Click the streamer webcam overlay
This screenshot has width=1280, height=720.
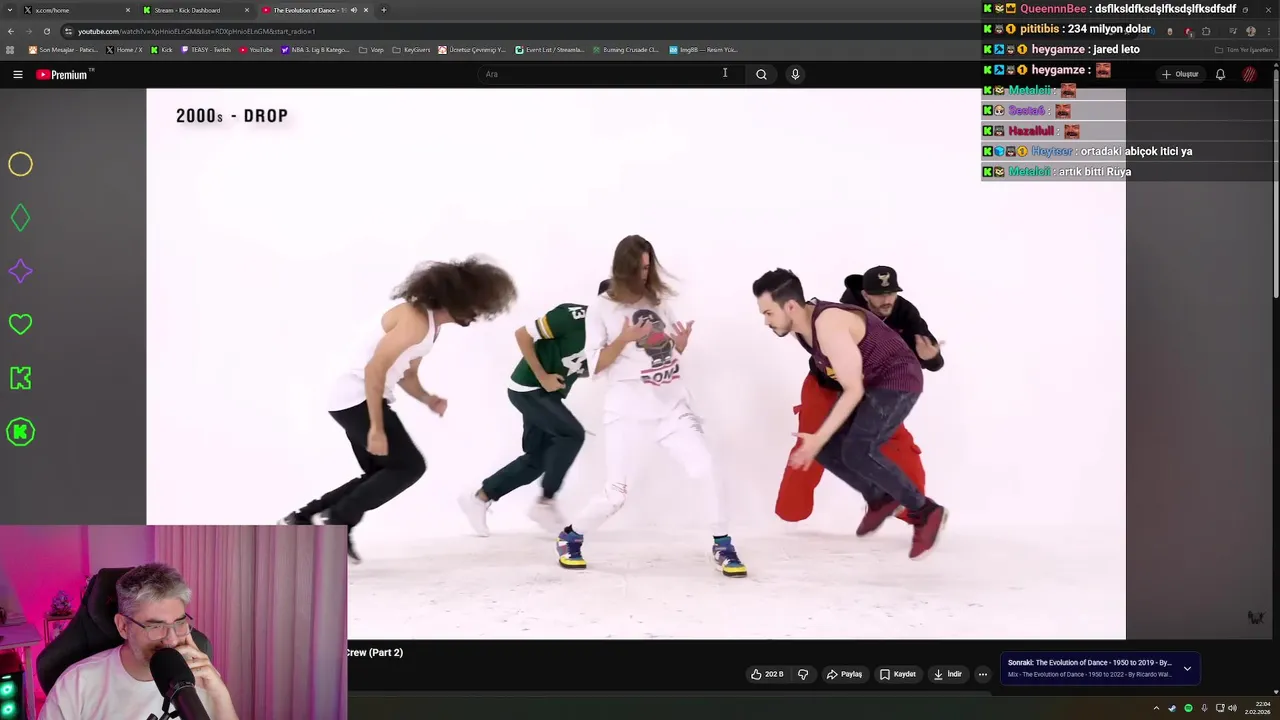coord(174,622)
